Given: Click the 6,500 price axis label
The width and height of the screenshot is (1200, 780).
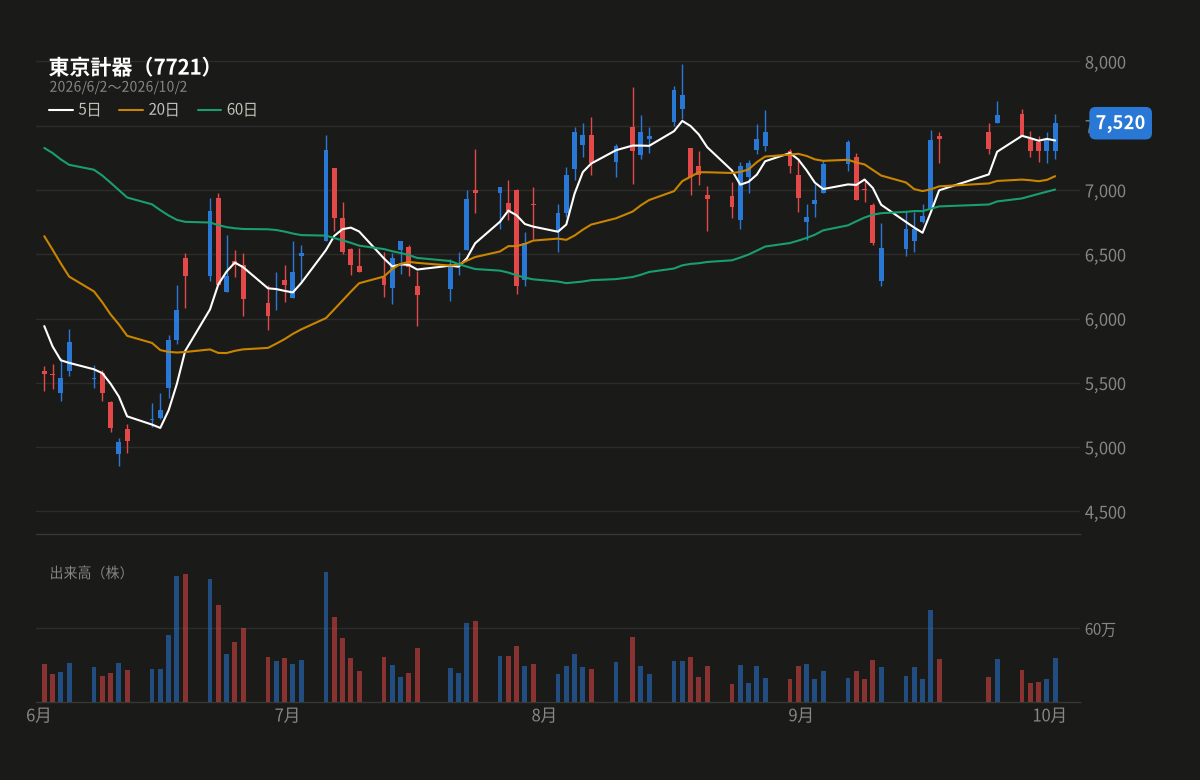Looking at the screenshot, I should click(x=1105, y=255).
